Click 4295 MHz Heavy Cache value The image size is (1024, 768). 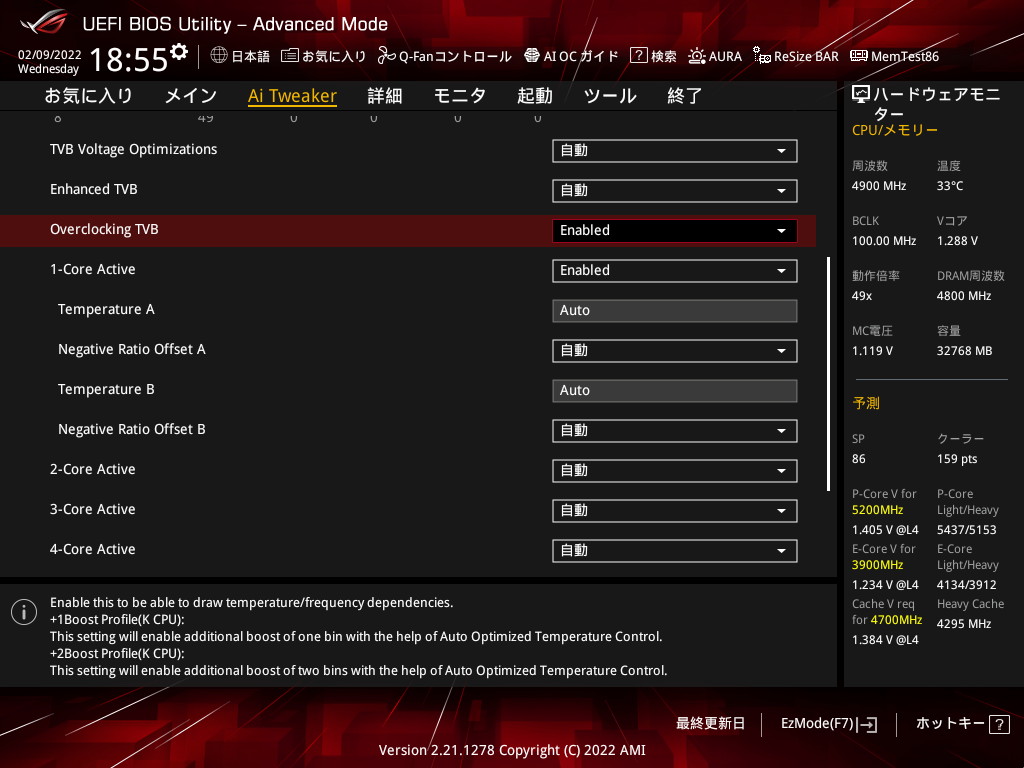coord(964,624)
